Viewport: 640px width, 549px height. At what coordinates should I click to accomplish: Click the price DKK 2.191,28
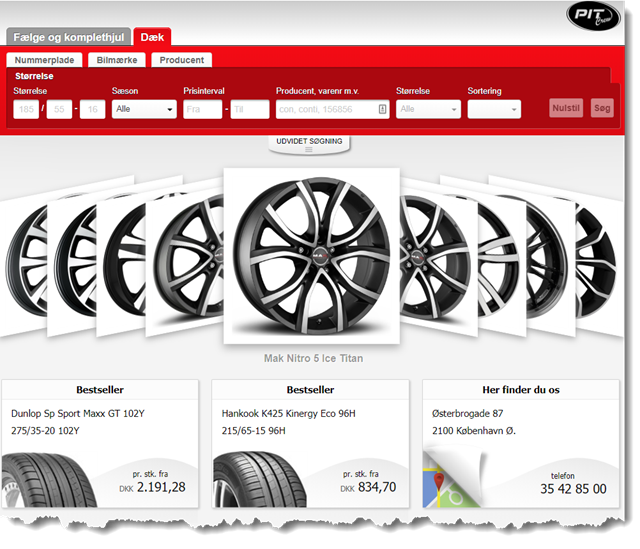pyautogui.click(x=152, y=487)
